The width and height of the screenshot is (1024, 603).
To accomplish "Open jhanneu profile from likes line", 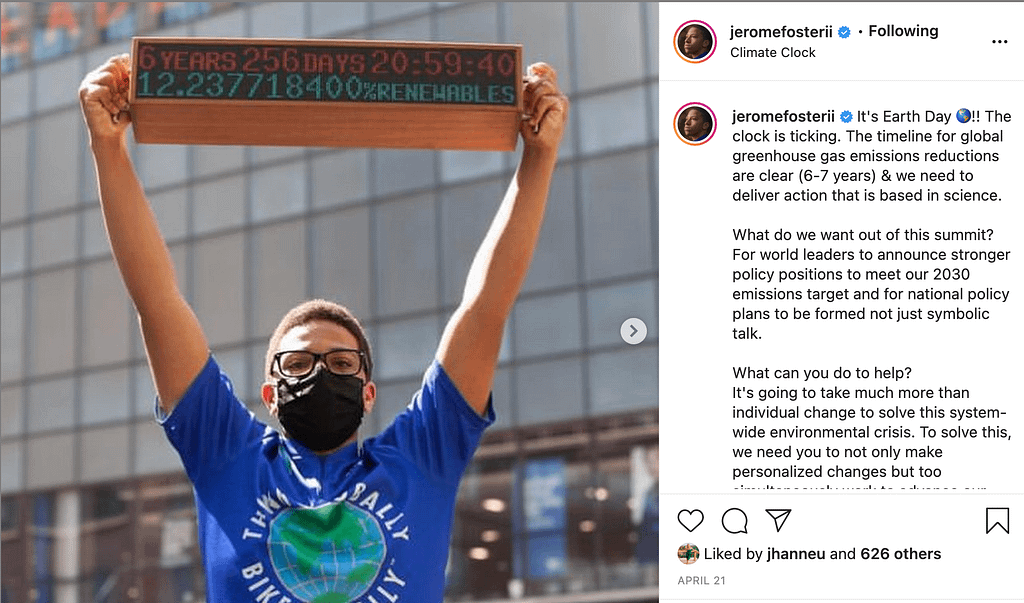I will (x=796, y=554).
